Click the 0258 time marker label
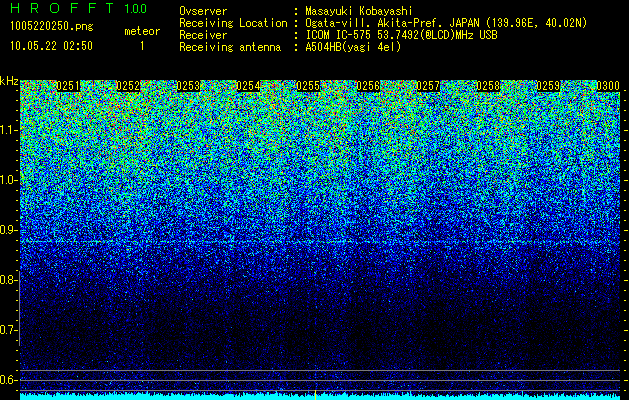 click(488, 86)
